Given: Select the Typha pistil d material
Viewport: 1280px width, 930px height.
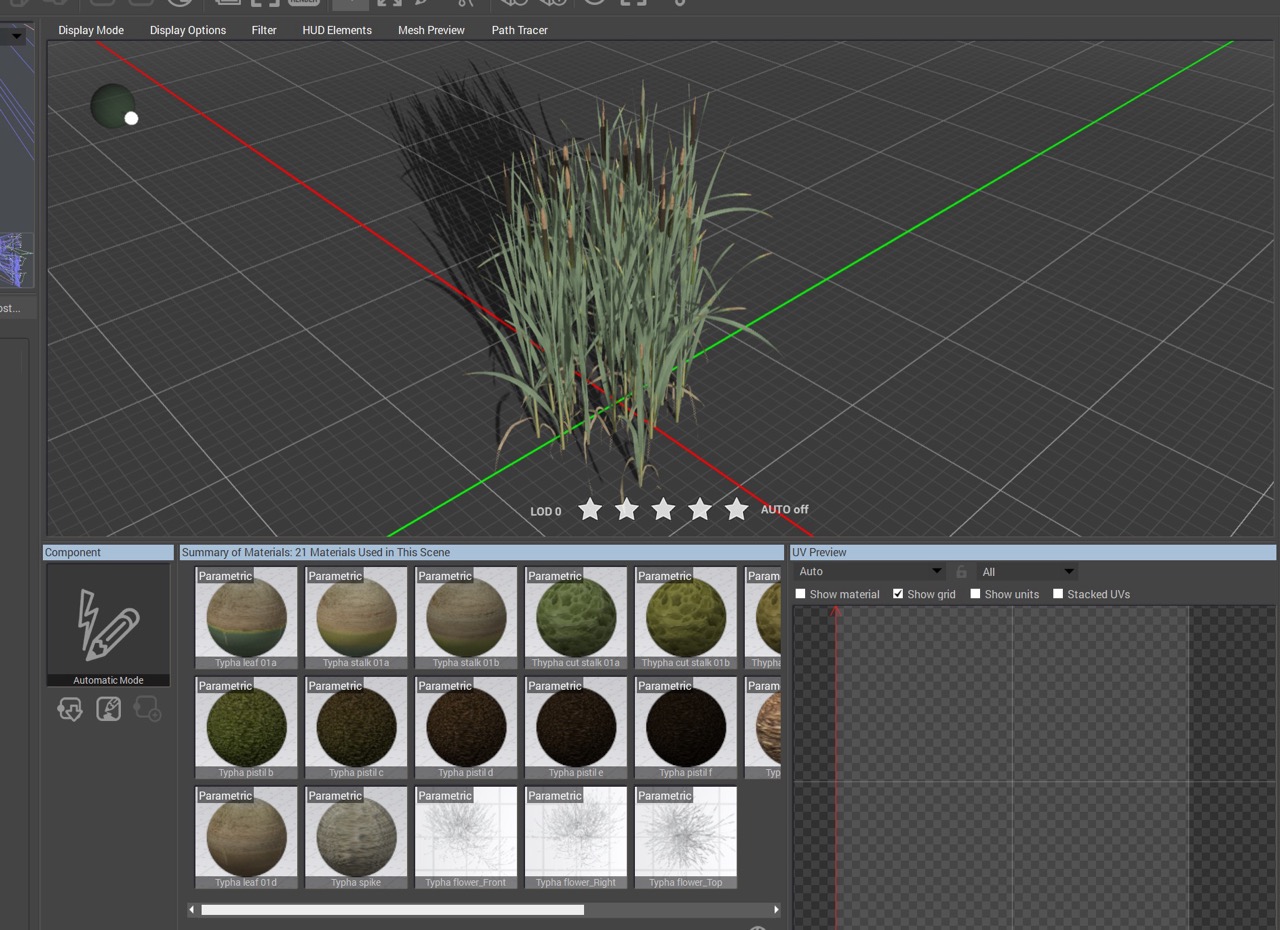Looking at the screenshot, I should click(x=466, y=728).
